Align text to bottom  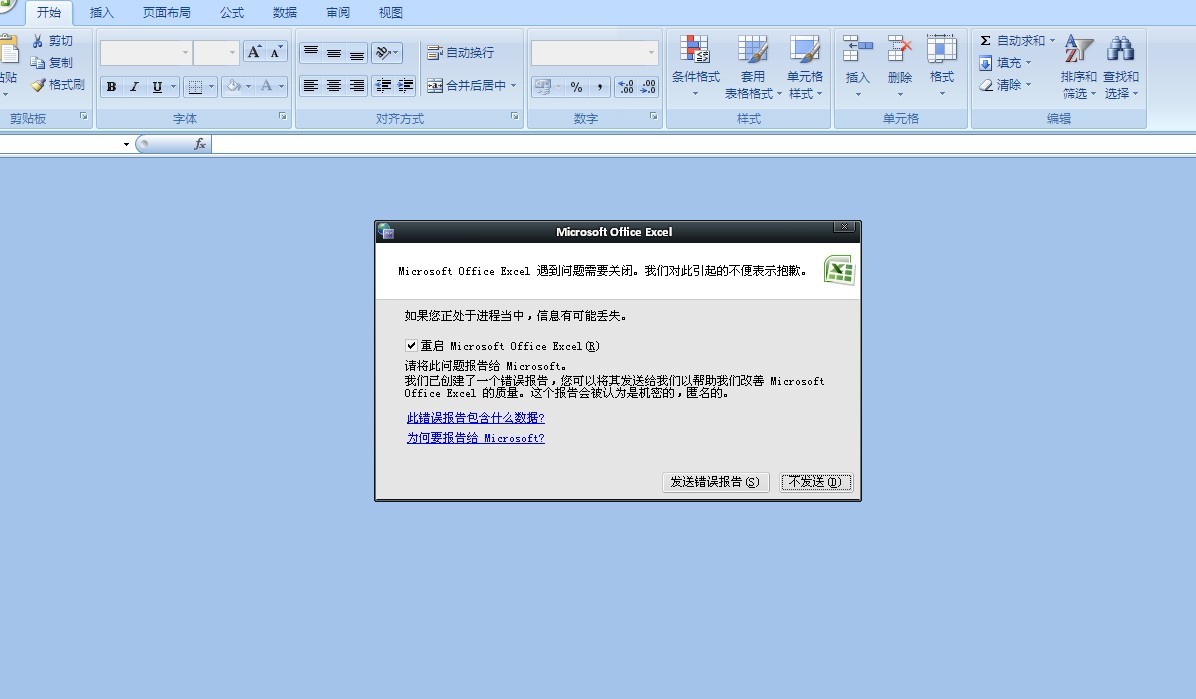[x=356, y=52]
